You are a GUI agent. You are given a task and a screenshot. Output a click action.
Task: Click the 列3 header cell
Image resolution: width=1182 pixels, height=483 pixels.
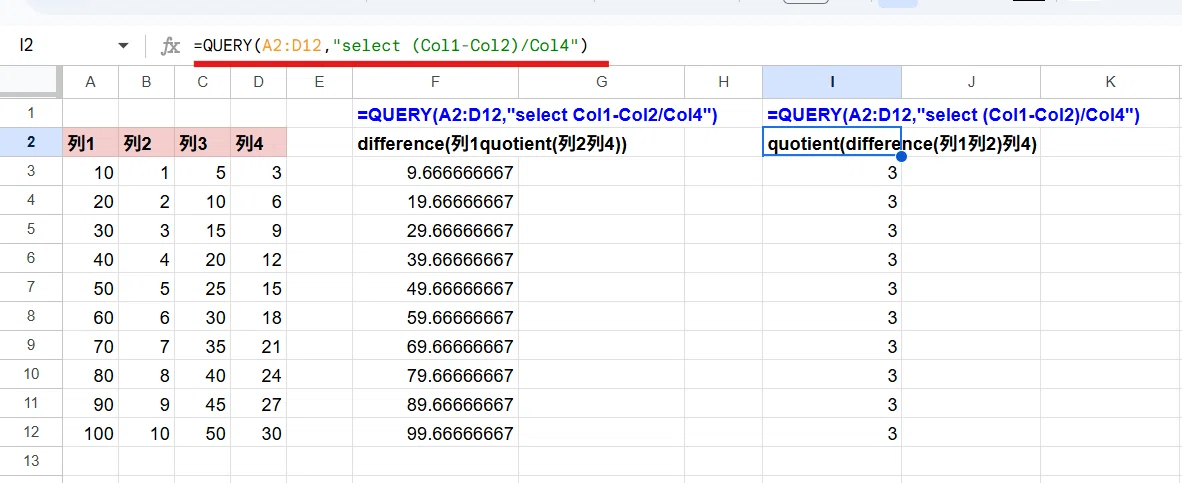(202, 143)
